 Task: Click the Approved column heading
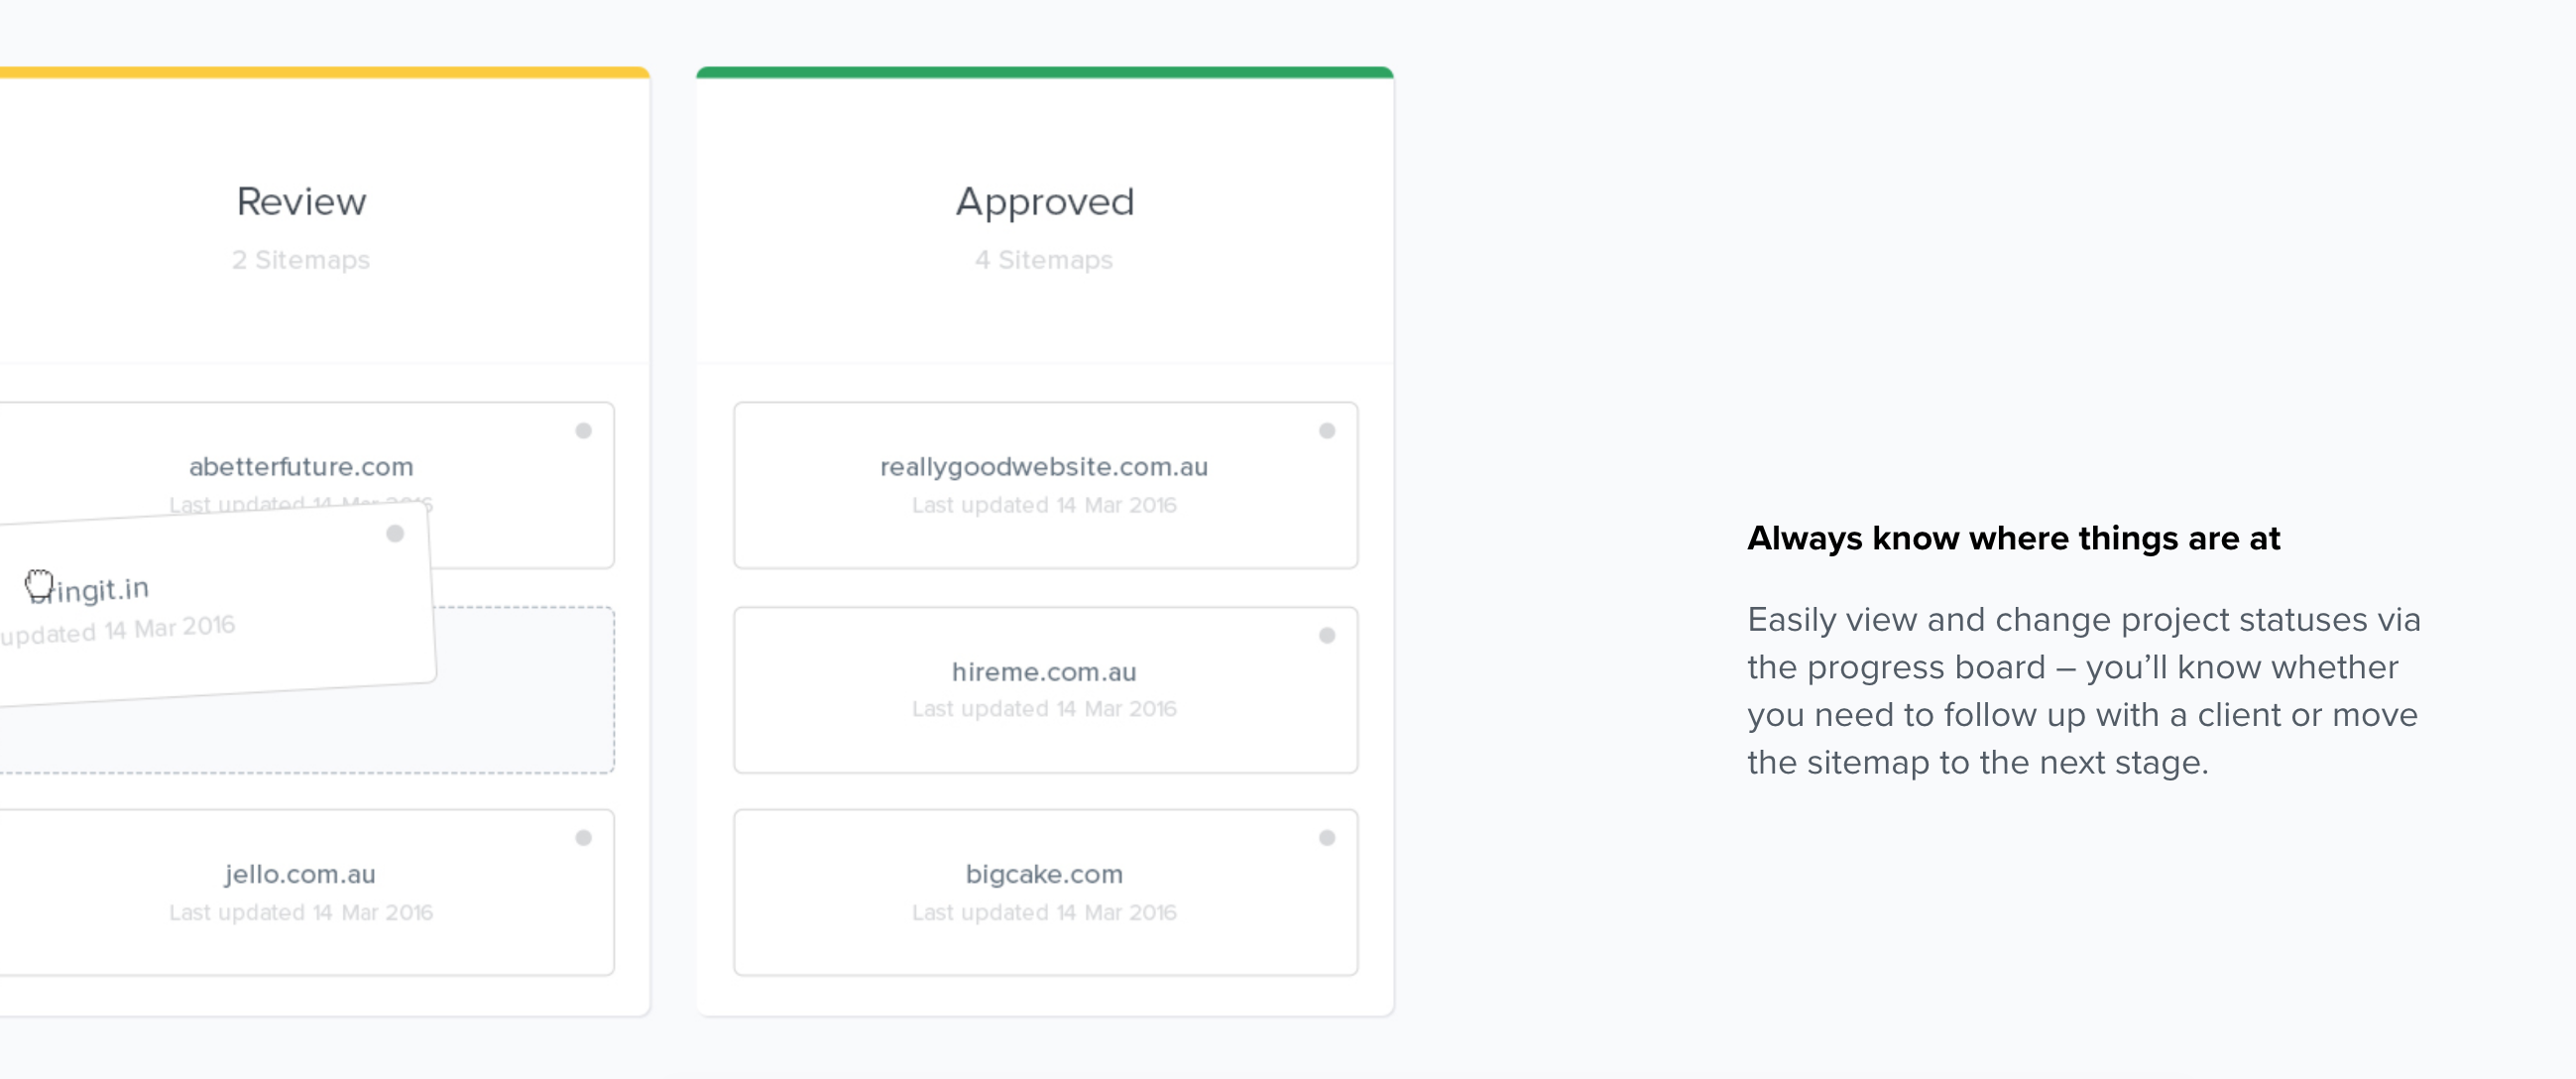(x=1045, y=202)
